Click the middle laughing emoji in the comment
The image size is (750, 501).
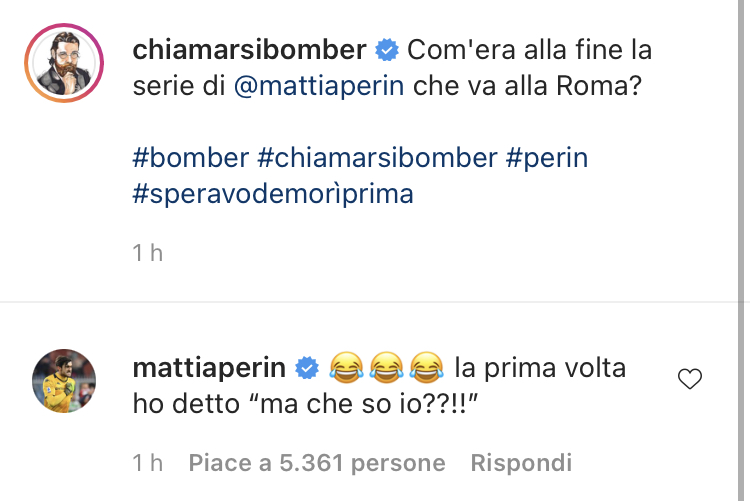coord(385,368)
